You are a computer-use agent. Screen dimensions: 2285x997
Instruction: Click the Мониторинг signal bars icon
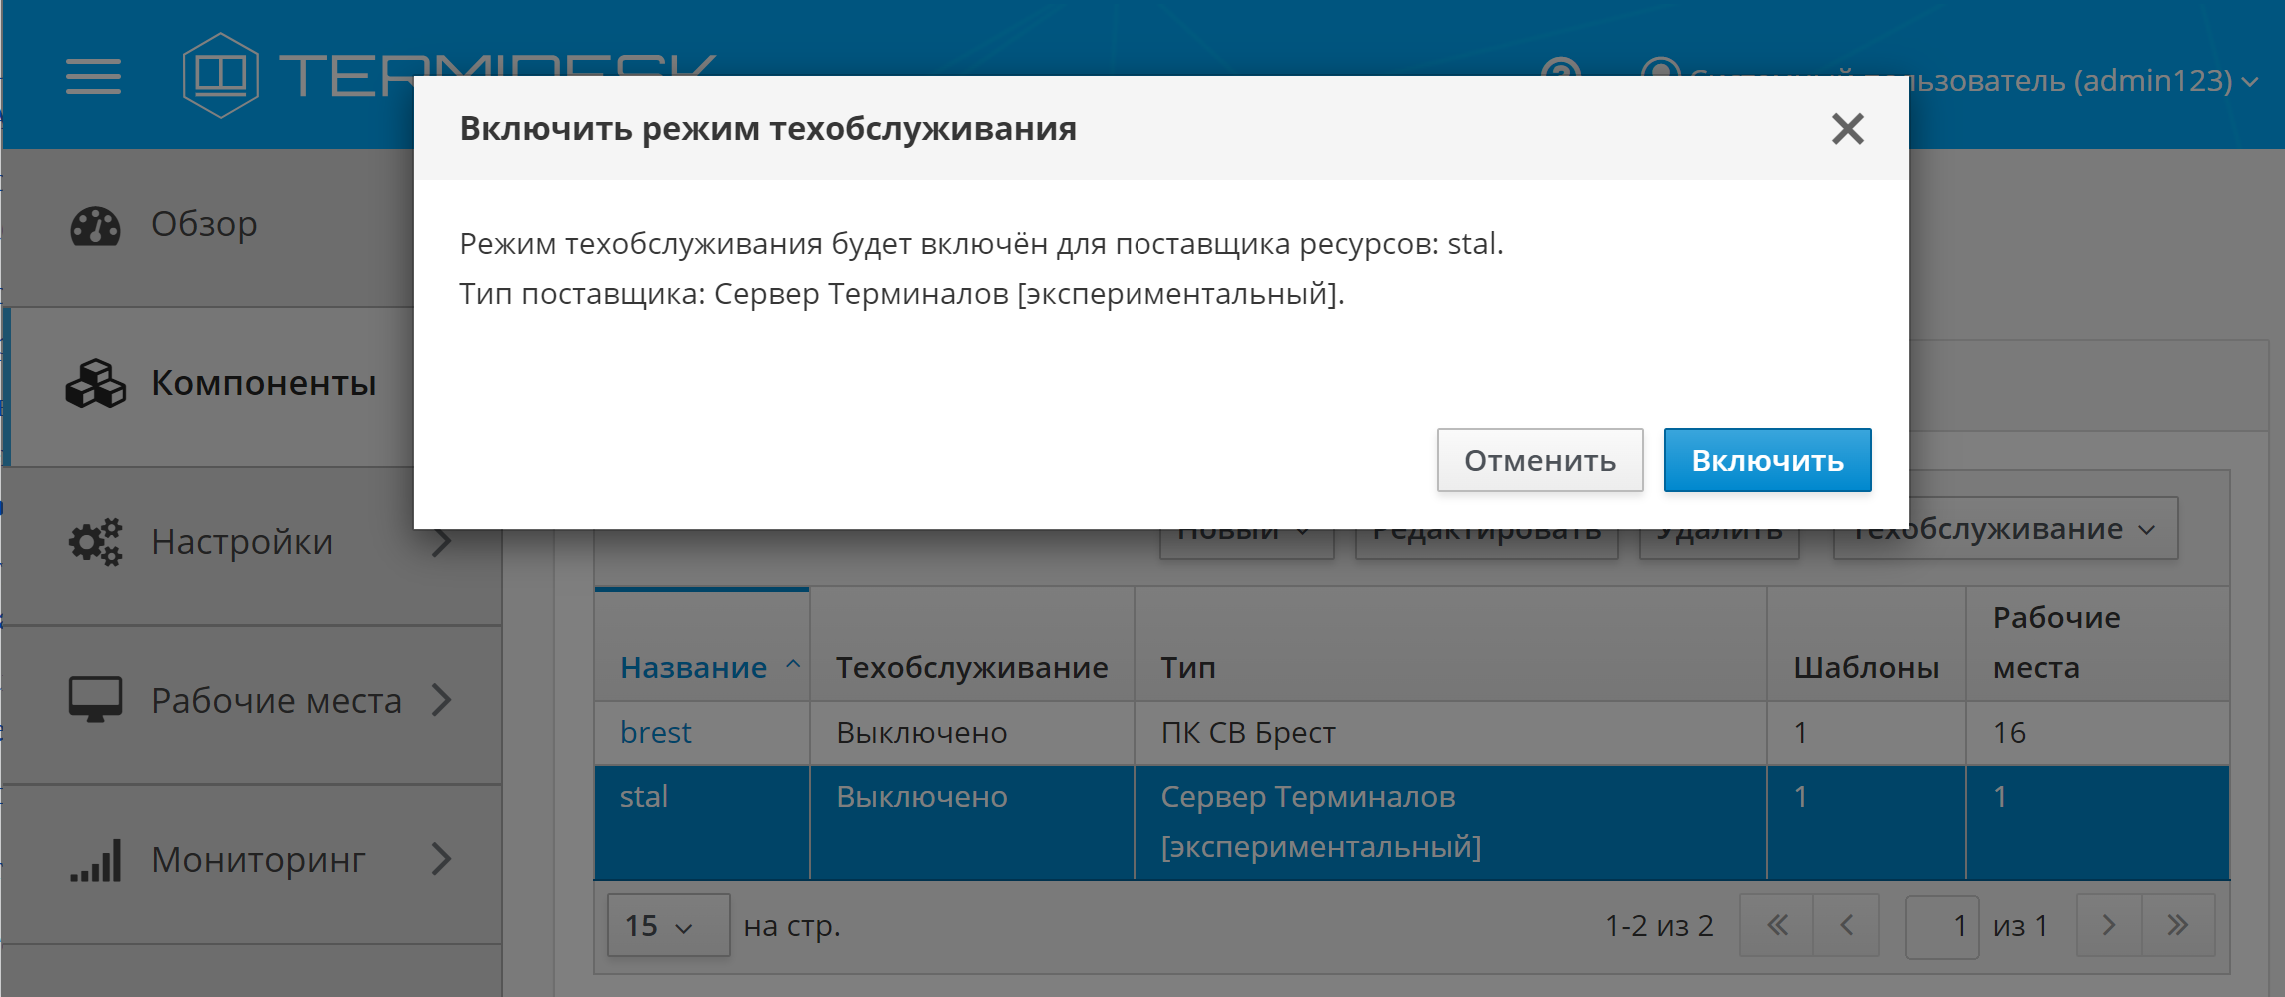(x=95, y=860)
